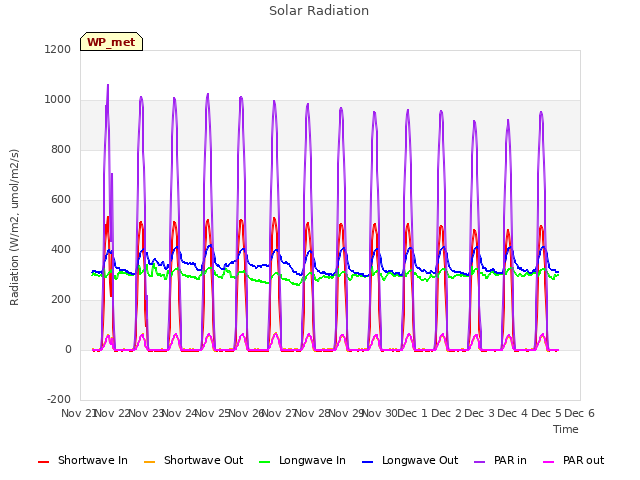Click the purple PAR in legend swatch
Viewport: 640px width, 480px height.
[480, 462]
